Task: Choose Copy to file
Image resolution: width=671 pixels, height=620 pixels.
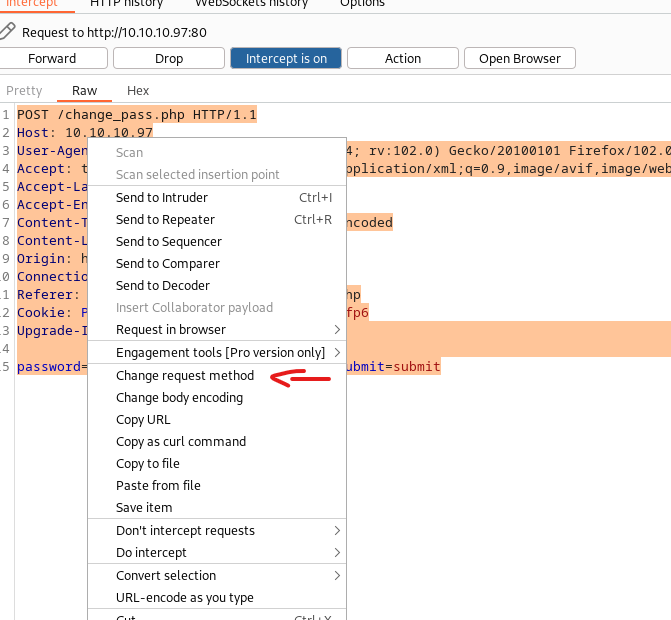Action: coord(217,463)
